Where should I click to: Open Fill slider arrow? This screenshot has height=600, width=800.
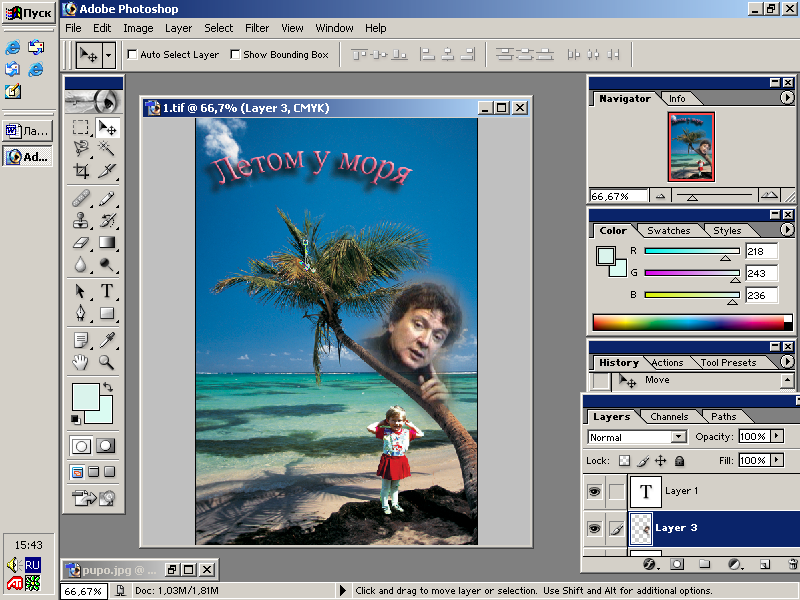click(777, 460)
